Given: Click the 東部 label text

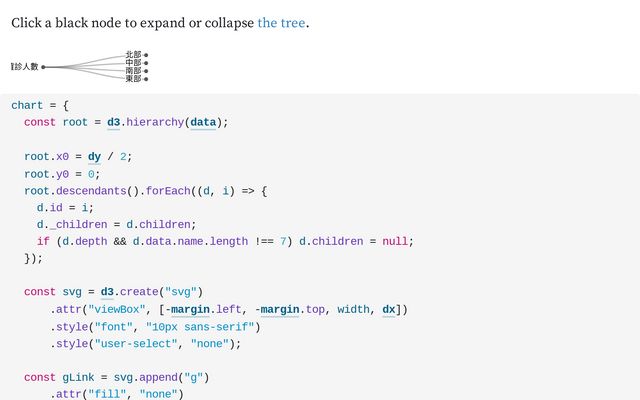Looking at the screenshot, I should 133,79.
